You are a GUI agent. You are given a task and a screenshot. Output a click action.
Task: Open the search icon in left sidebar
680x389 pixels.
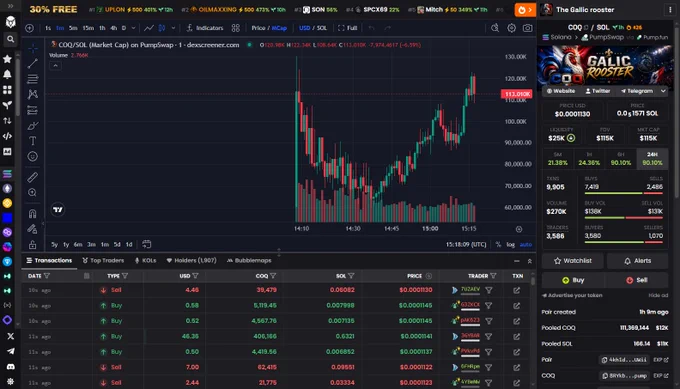point(10,39)
